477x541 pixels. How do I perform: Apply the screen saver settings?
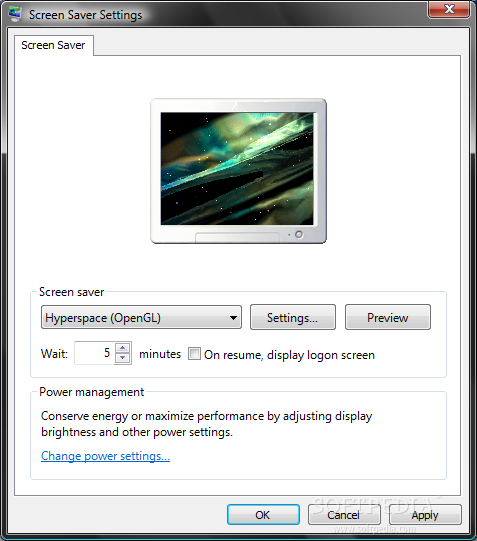425,515
